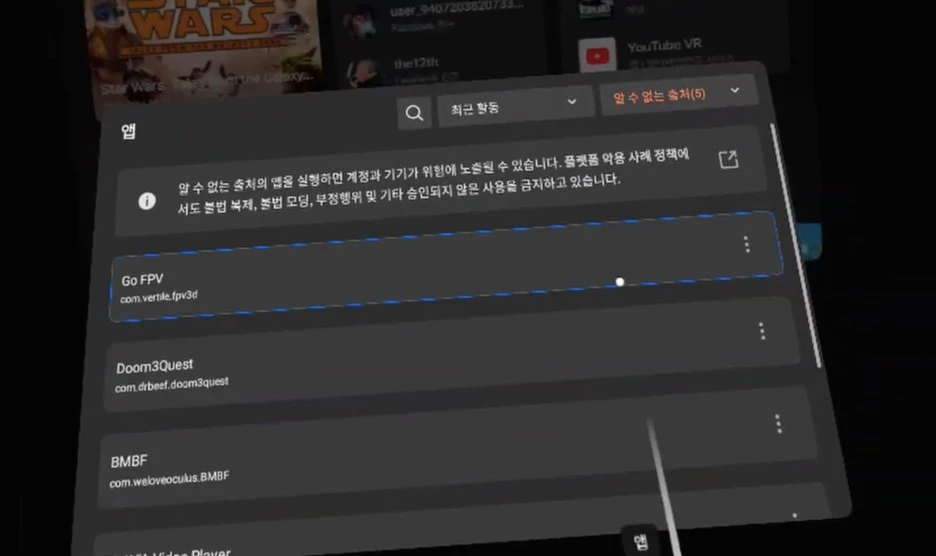Viewport: 936px width, 556px height.
Task: Select the com.weloveoculus.BMBF package name
Action: (x=169, y=479)
